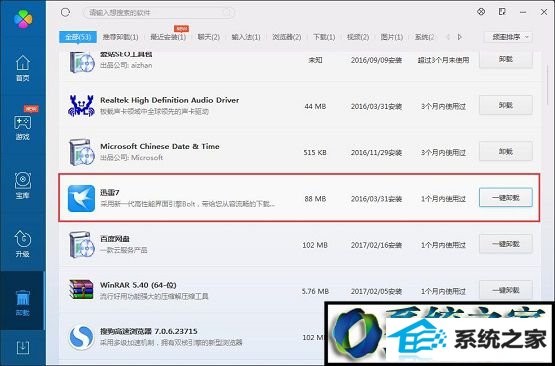This screenshot has height=366, width=555.
Task: Click the '88 MB' size of 迅雷7
Action: pos(315,199)
